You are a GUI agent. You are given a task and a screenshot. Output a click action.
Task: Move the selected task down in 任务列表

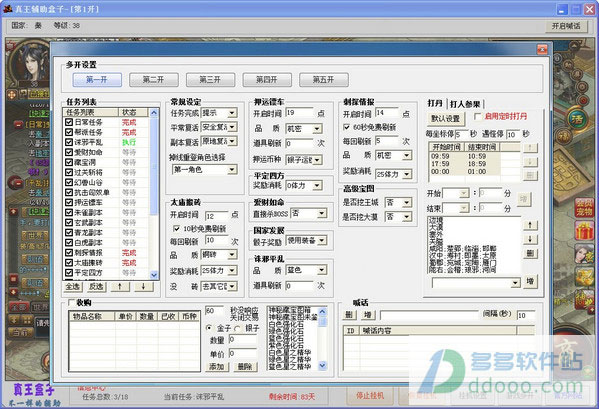(x=144, y=286)
